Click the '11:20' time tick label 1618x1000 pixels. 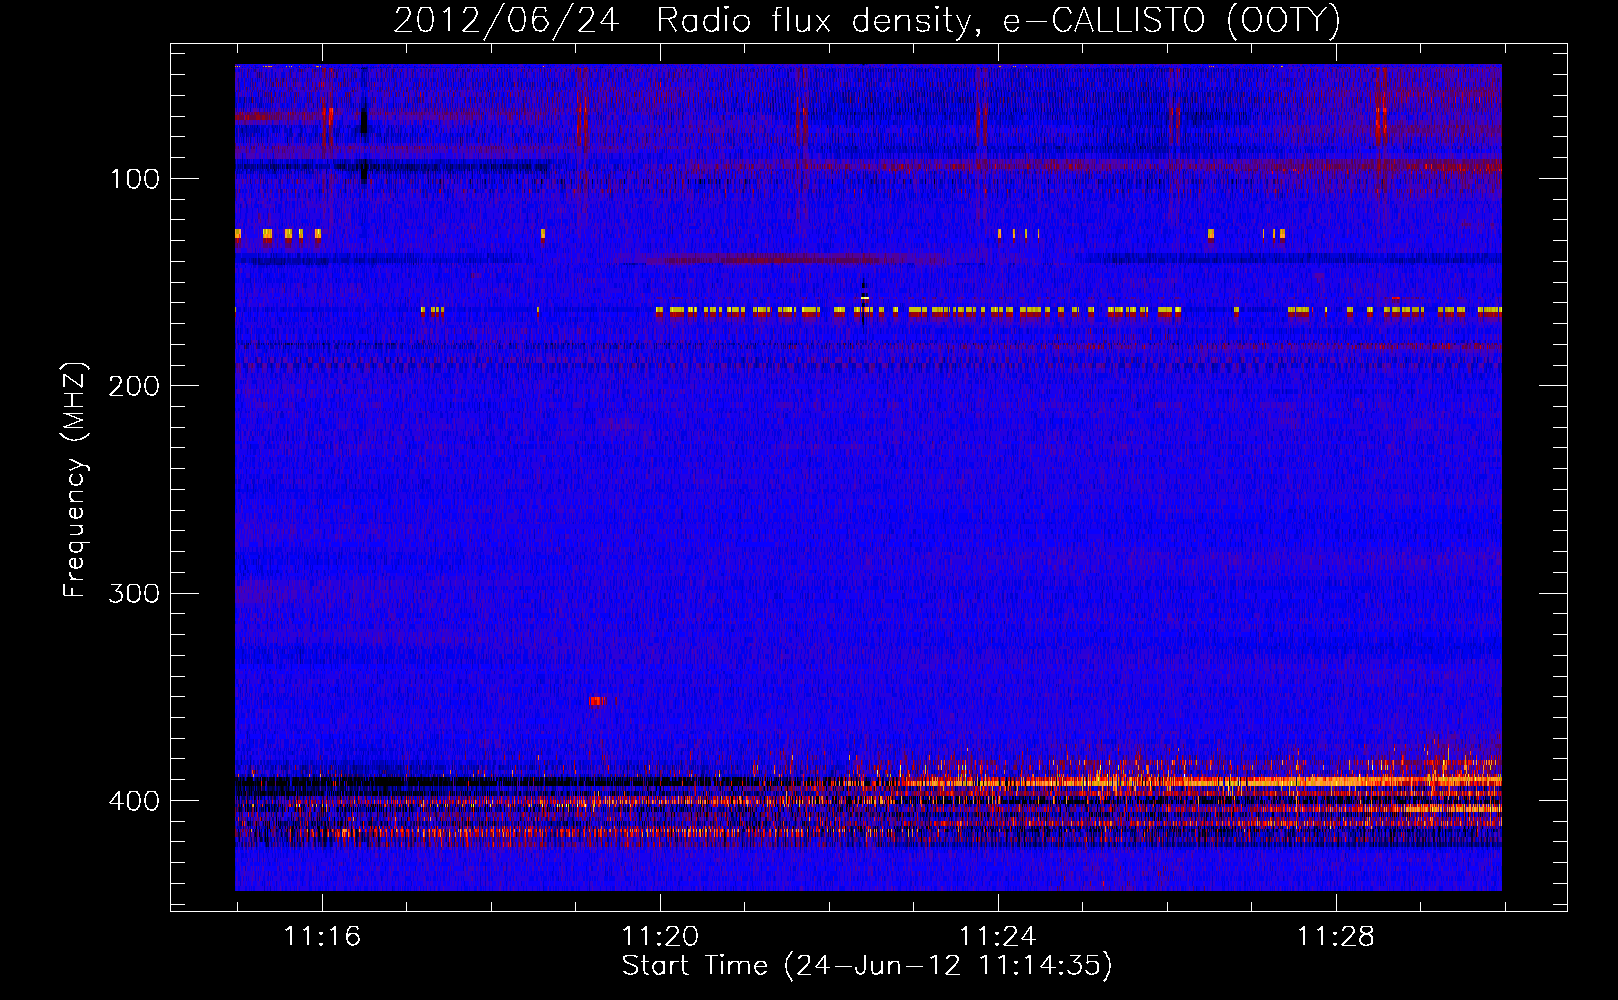point(660,936)
